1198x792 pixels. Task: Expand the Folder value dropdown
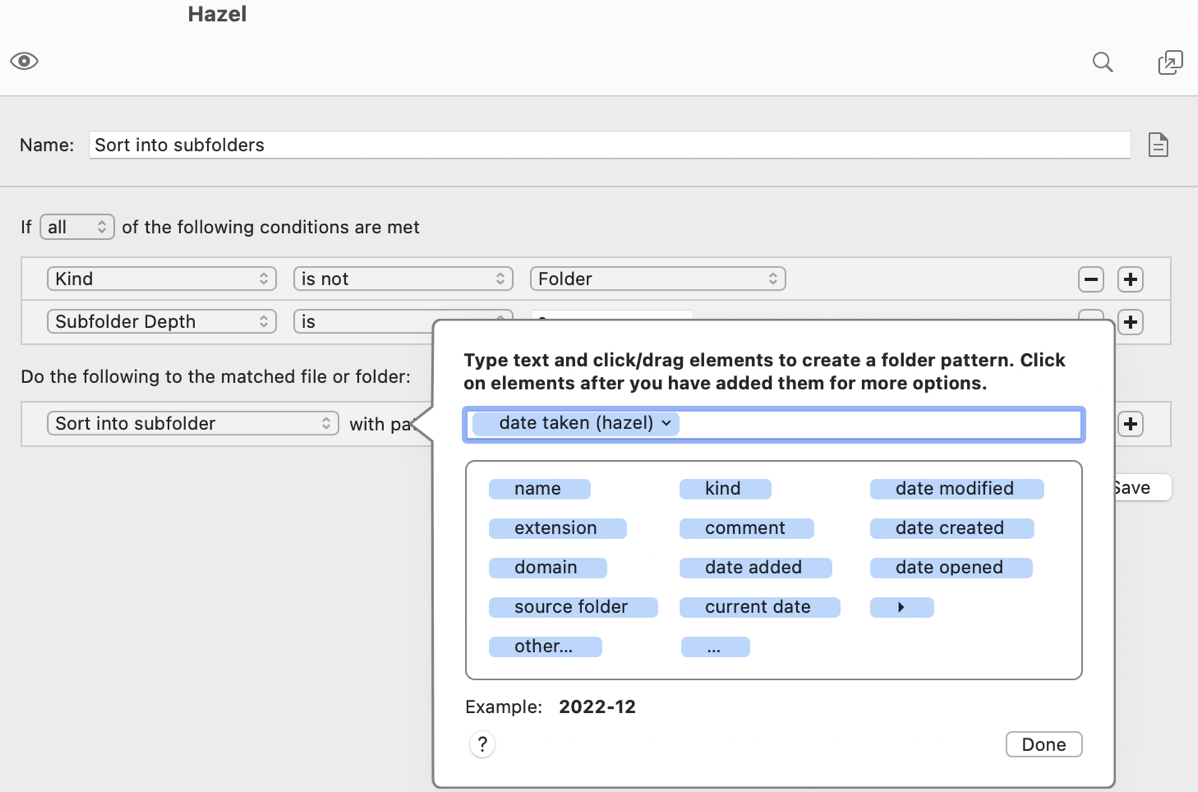pyautogui.click(x=657, y=279)
